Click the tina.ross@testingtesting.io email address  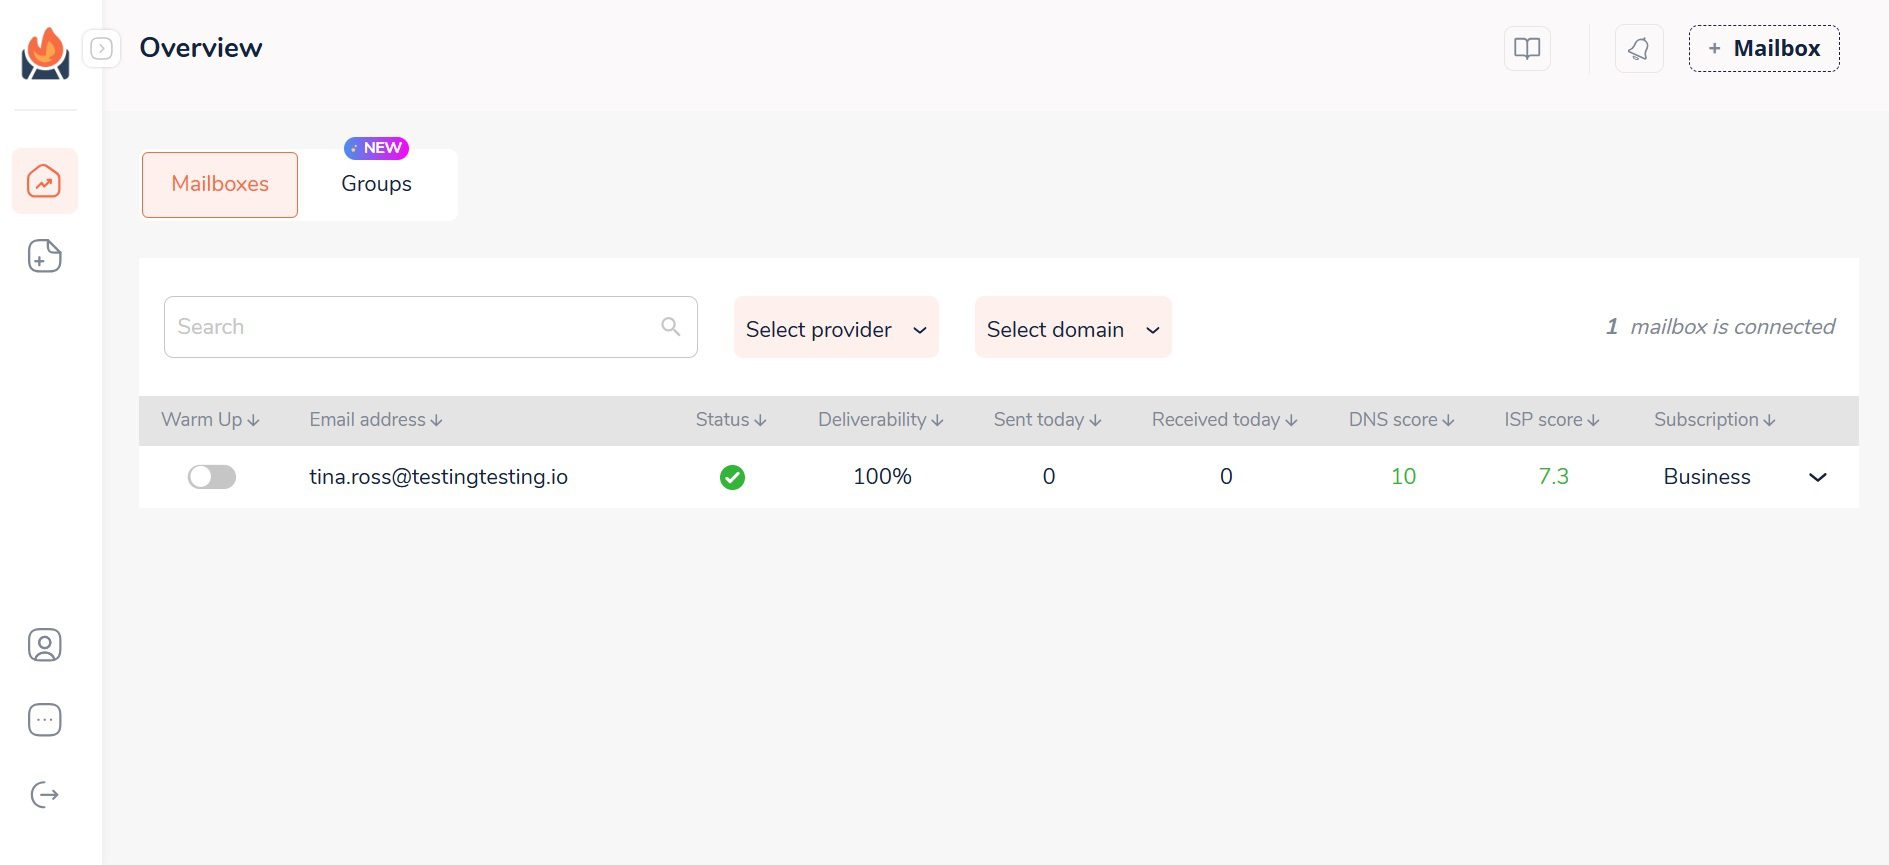point(438,477)
